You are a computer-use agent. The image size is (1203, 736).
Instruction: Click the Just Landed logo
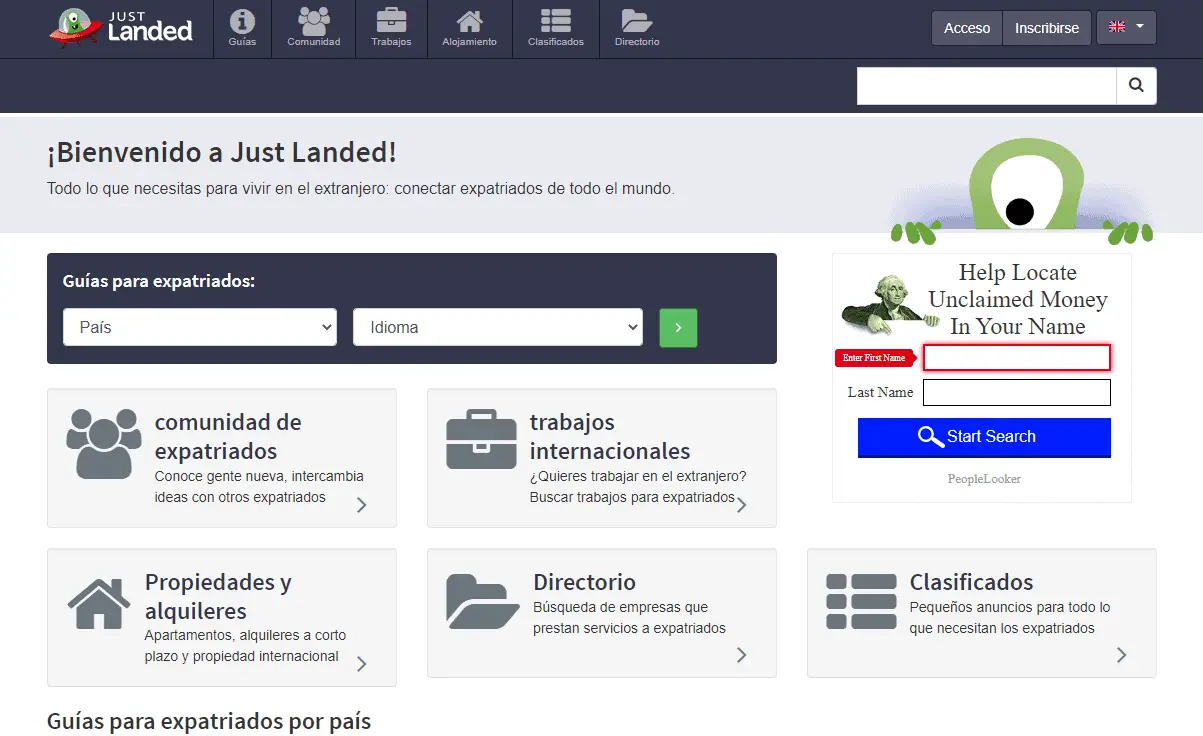(x=121, y=28)
